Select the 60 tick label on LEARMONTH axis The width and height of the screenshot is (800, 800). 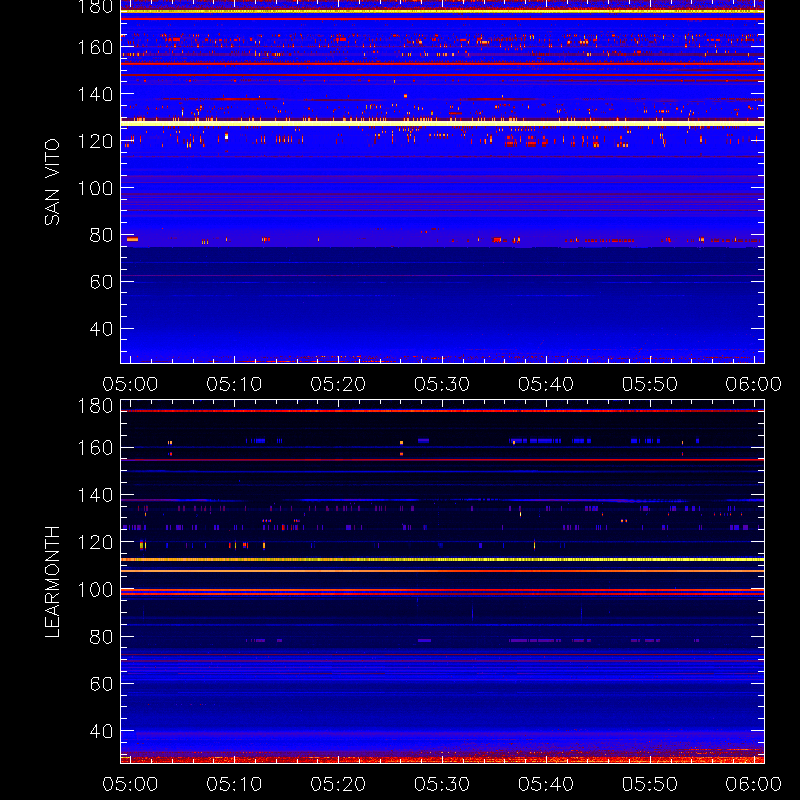click(x=101, y=684)
